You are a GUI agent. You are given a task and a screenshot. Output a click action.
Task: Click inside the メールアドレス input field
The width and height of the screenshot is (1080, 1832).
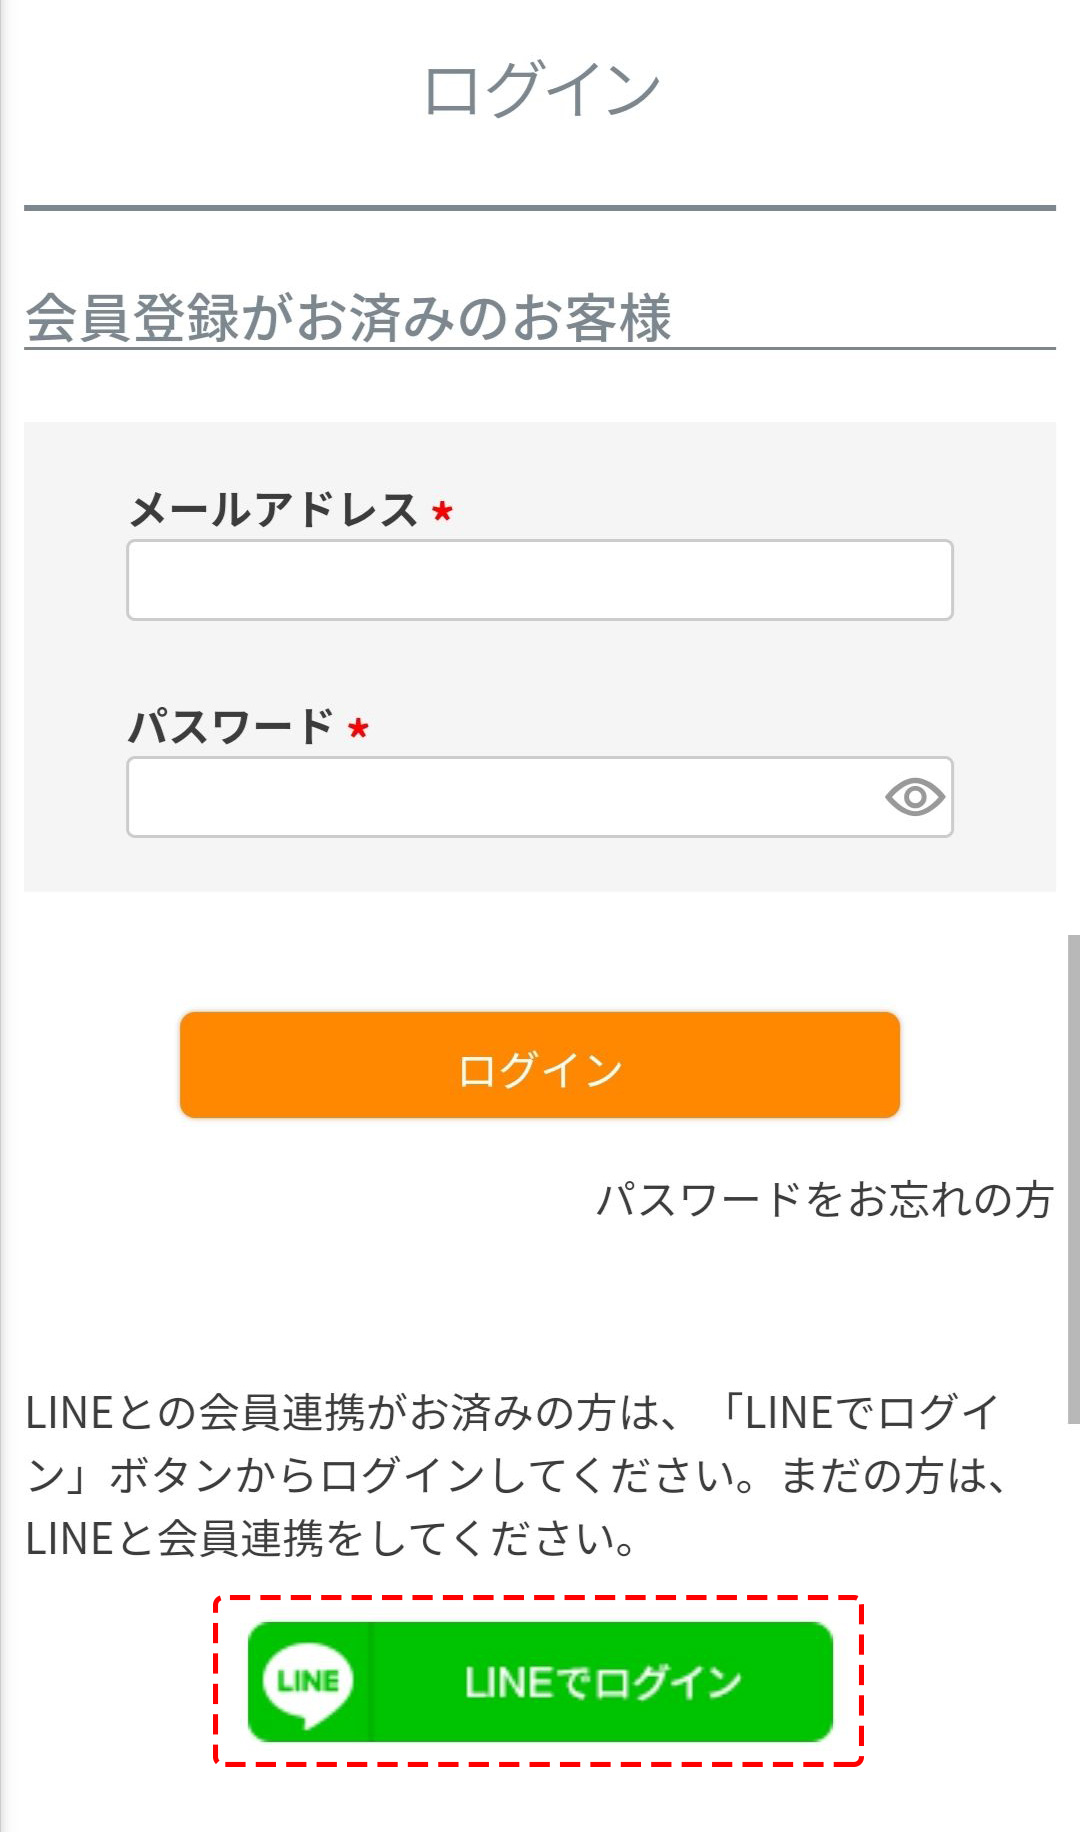click(x=540, y=580)
